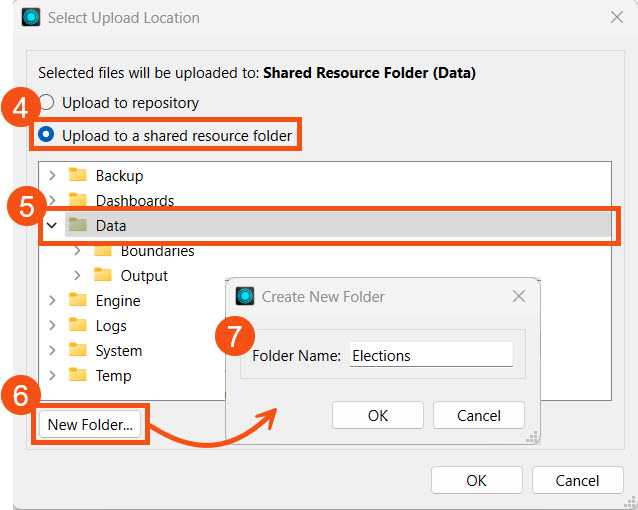Click the Engine folder icon
The width and height of the screenshot is (638, 510).
click(78, 301)
